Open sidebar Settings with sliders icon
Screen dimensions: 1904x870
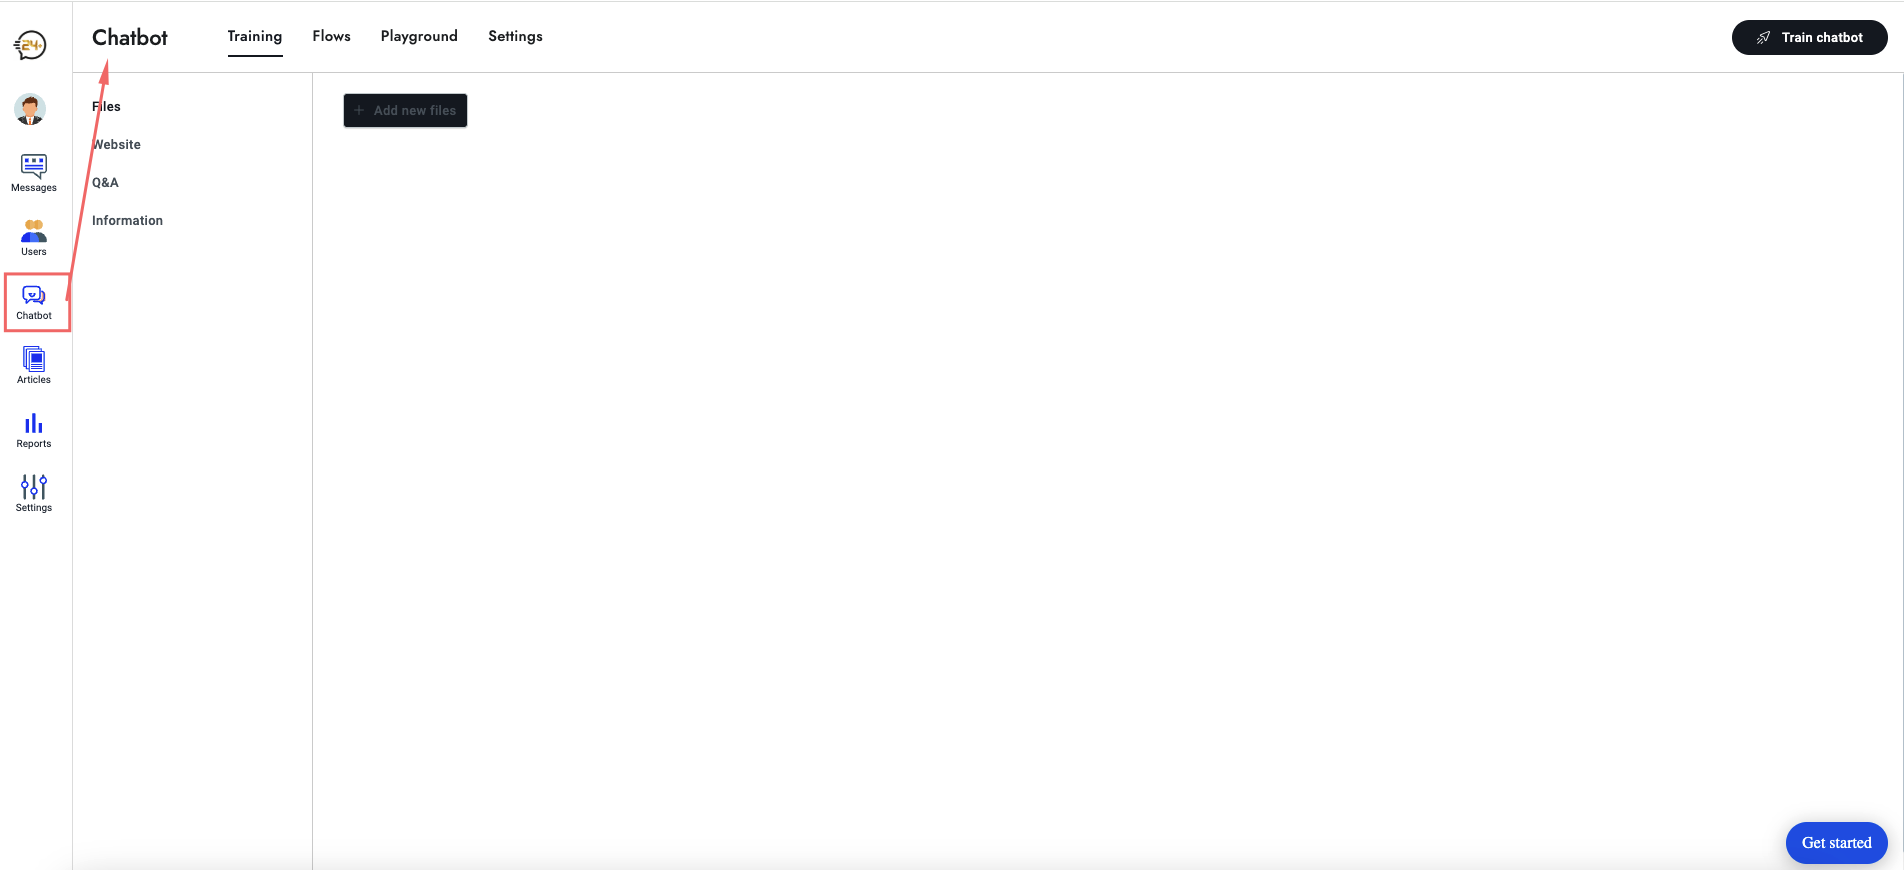click(34, 493)
